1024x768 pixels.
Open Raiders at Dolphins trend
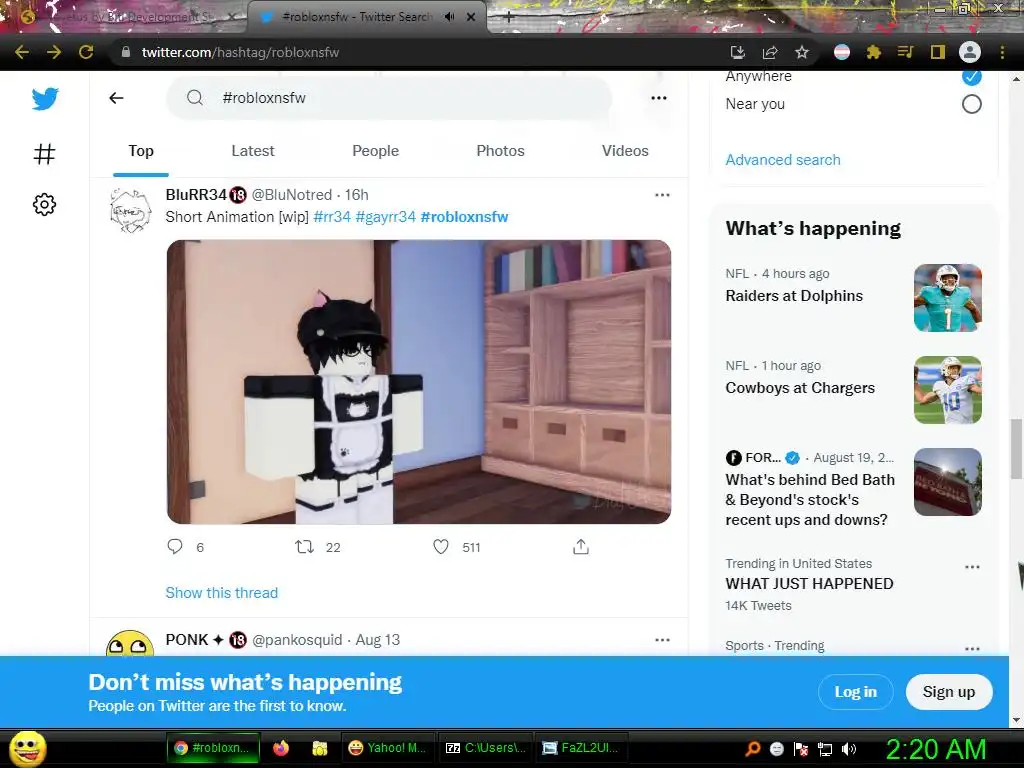(x=793, y=296)
